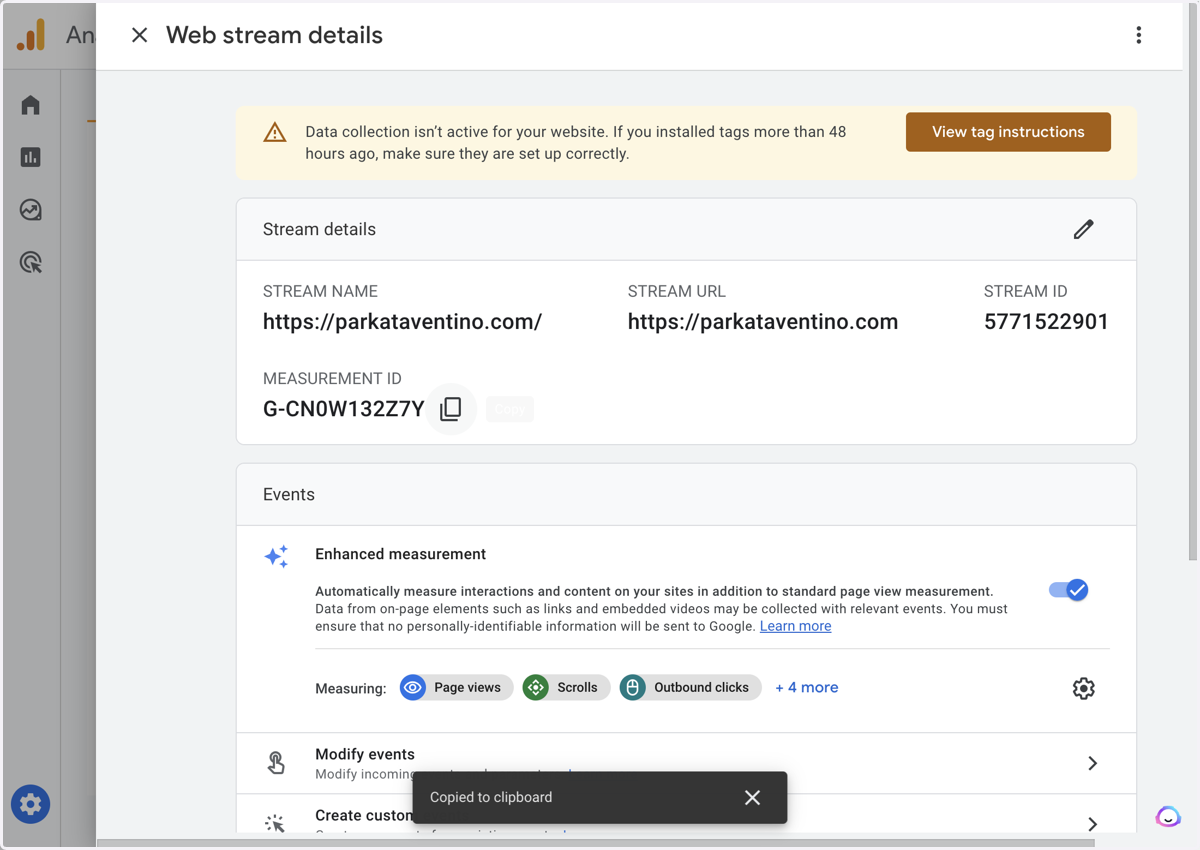
Task: Edit stream details with pencil icon
Action: (x=1083, y=229)
